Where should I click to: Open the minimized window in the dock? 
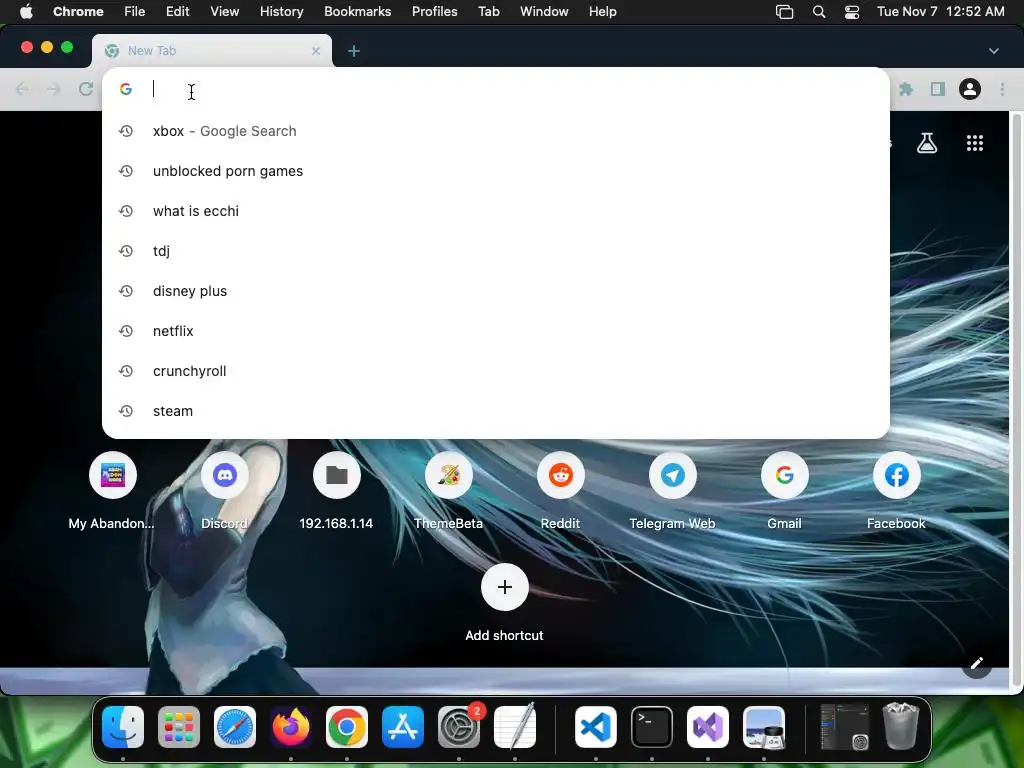click(844, 727)
